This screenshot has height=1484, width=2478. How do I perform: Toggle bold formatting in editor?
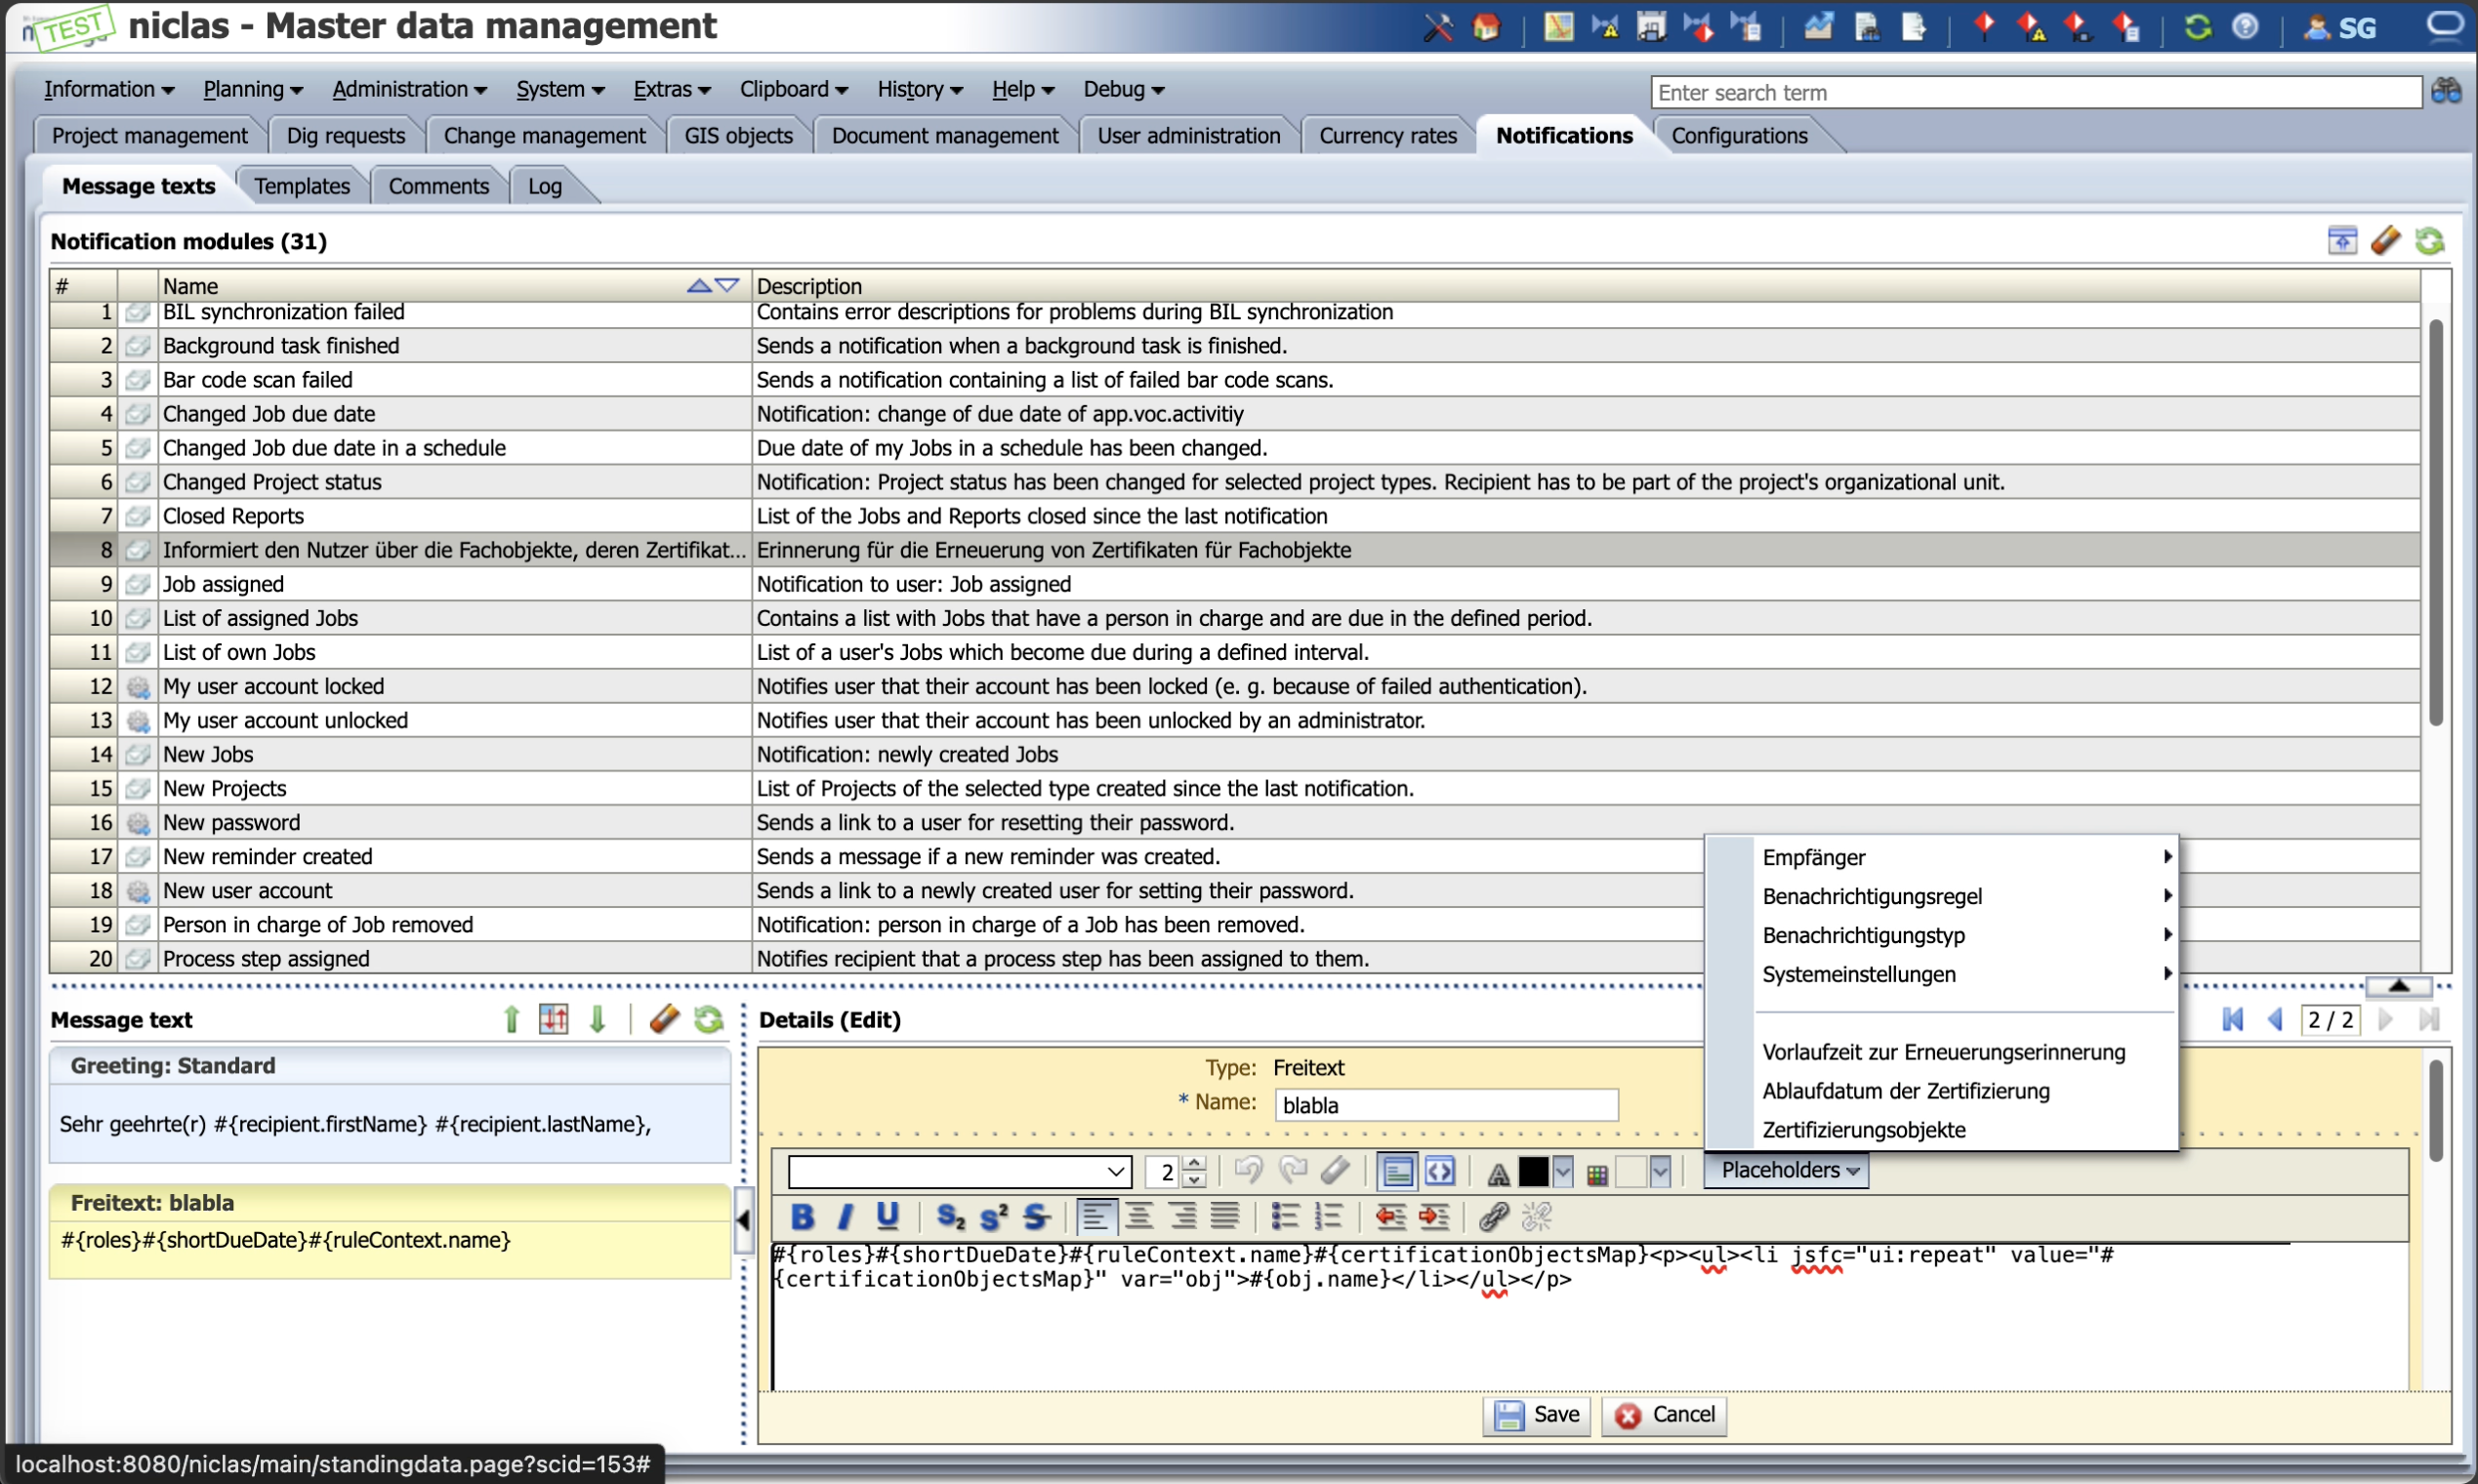pos(802,1217)
